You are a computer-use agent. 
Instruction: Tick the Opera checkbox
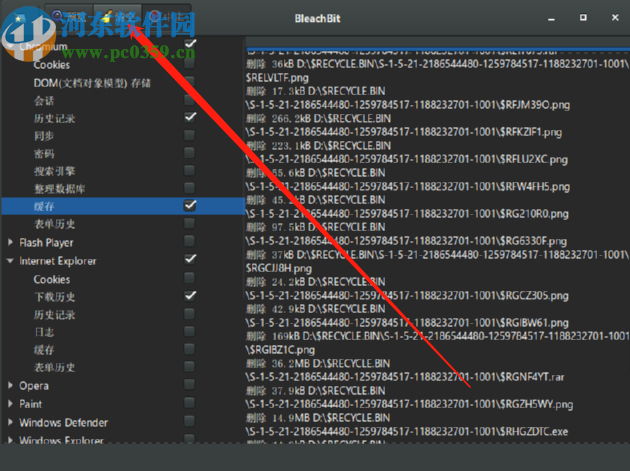(x=190, y=385)
